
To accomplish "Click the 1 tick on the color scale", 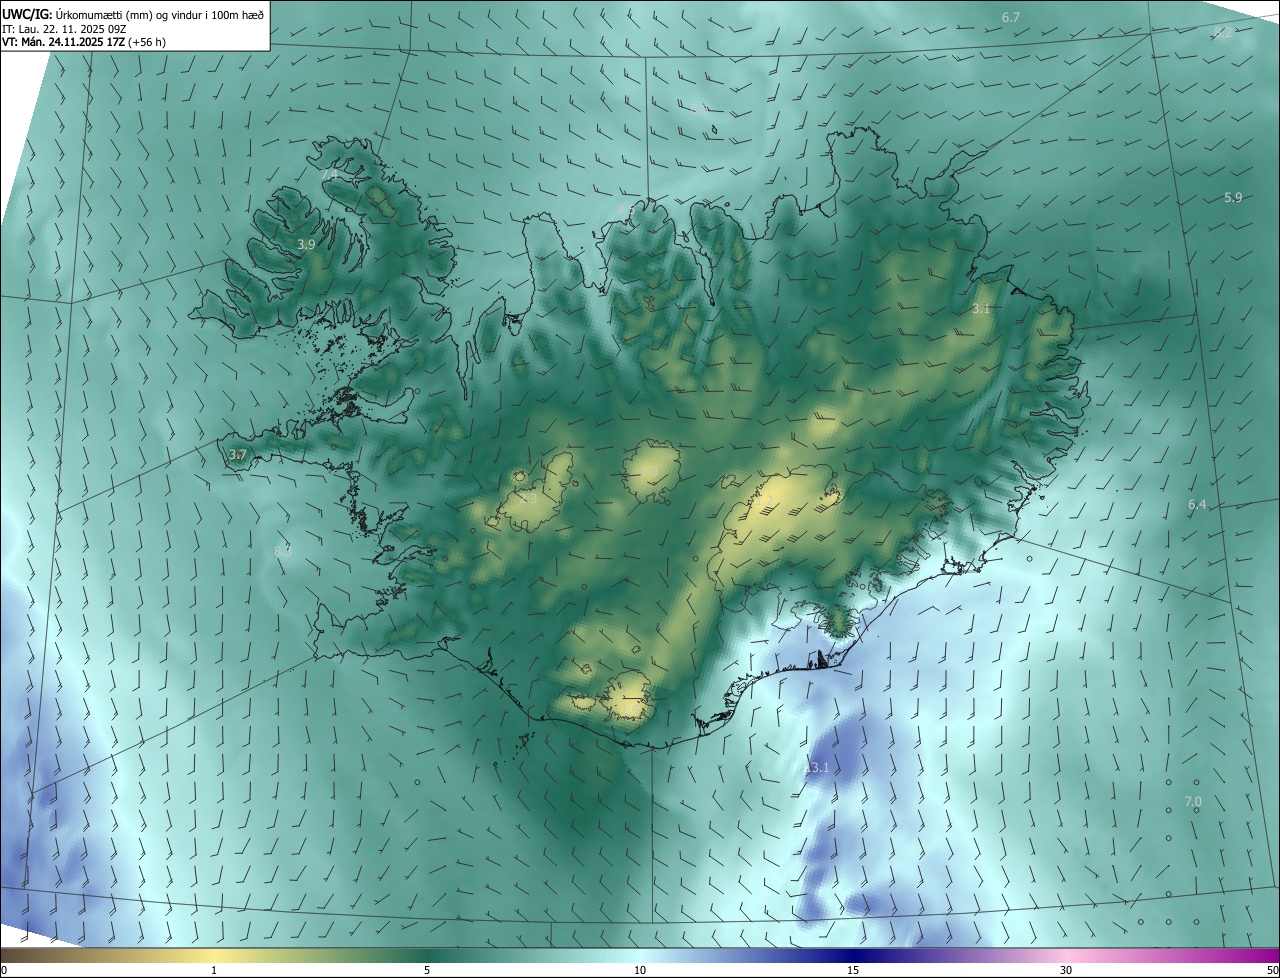I will coord(214,971).
